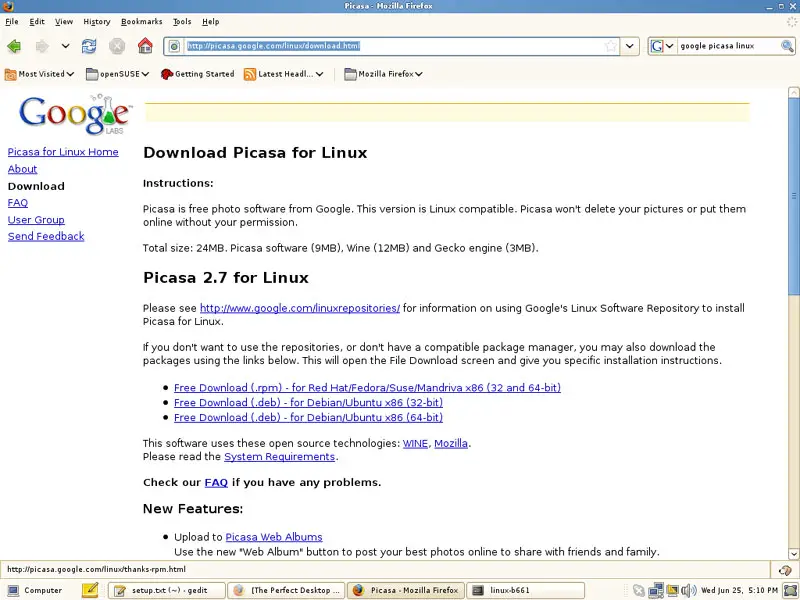Switch to the setup.txt gedit window
Viewport: 800px width, 600px height.
(166, 590)
